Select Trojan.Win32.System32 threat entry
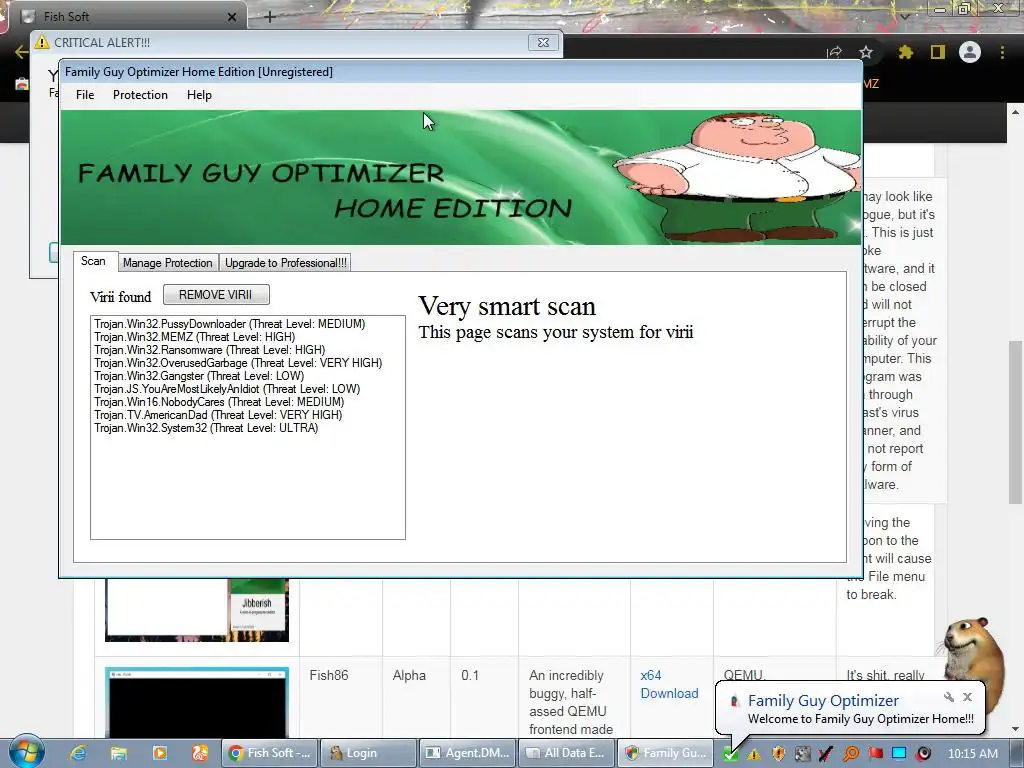 [206, 428]
